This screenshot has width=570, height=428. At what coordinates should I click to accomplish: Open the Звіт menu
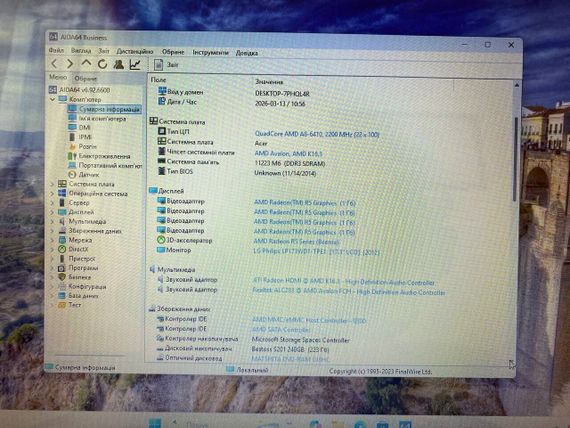pos(104,51)
